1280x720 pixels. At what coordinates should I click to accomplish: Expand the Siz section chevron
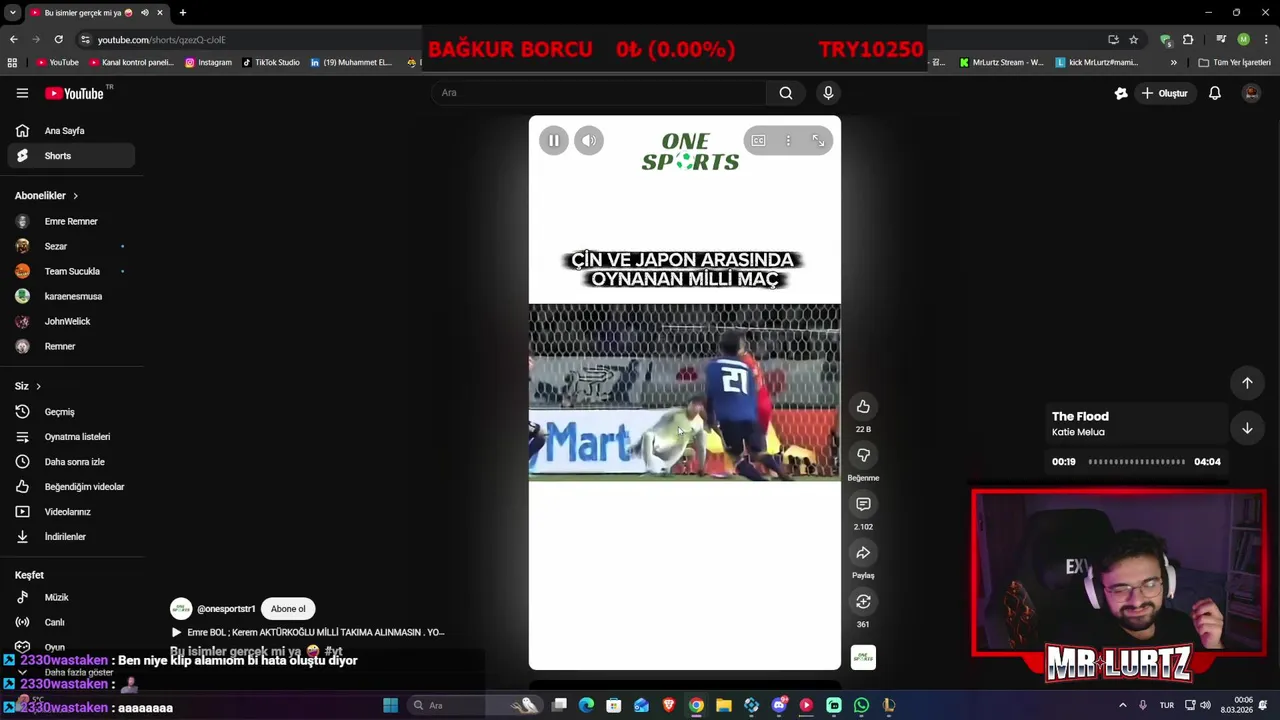(38, 386)
